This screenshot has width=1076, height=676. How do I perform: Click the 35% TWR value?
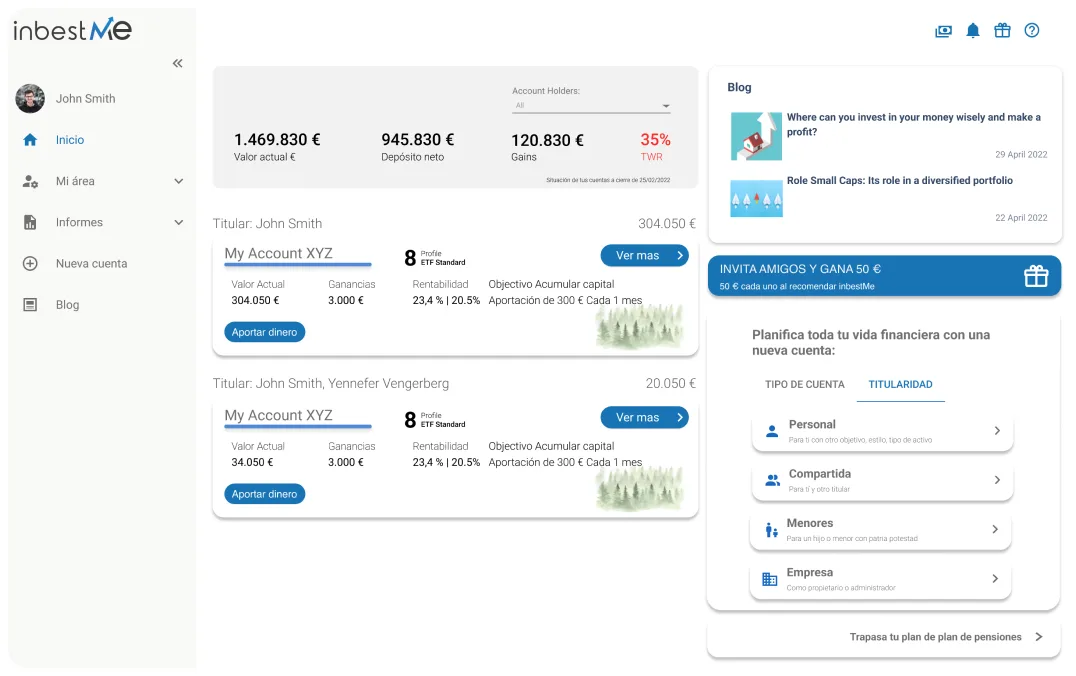coord(655,140)
